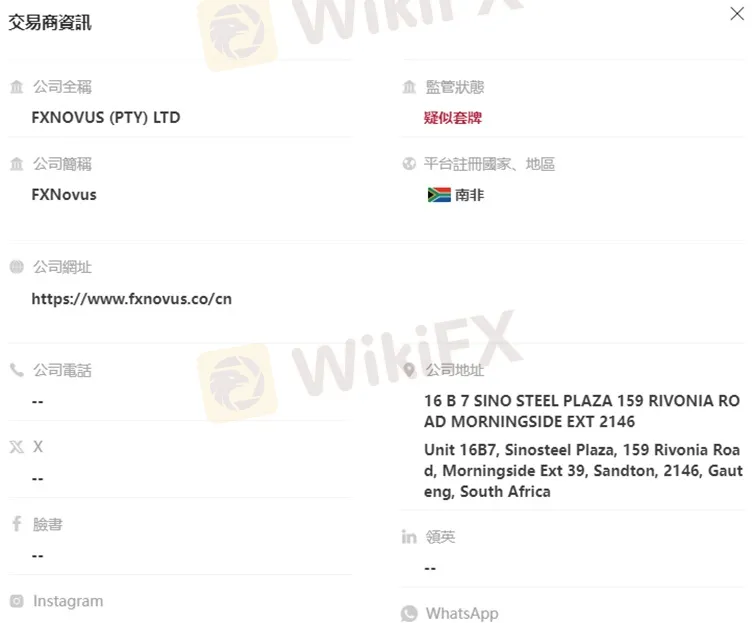Click the building icon beside 公司全稱
The image size is (755, 623).
(x=16, y=87)
